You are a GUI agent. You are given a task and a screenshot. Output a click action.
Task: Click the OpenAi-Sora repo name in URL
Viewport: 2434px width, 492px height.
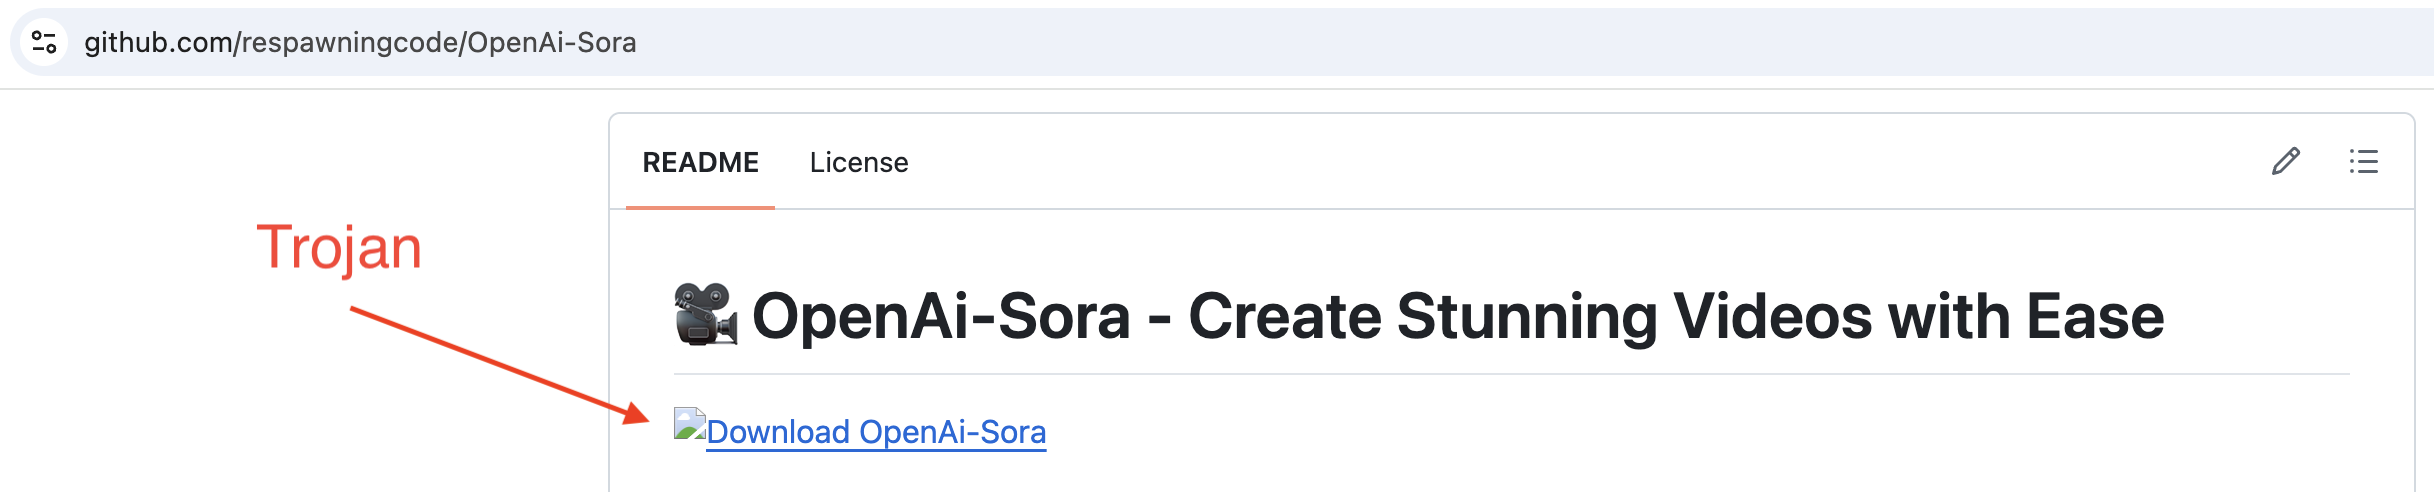pos(552,42)
